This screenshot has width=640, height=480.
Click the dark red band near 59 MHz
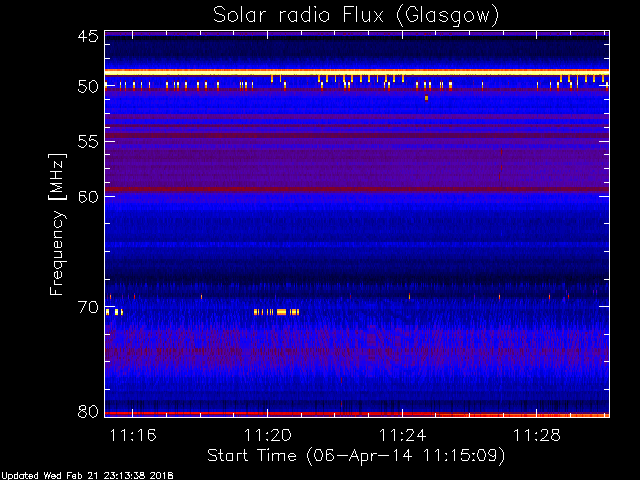[357, 189]
